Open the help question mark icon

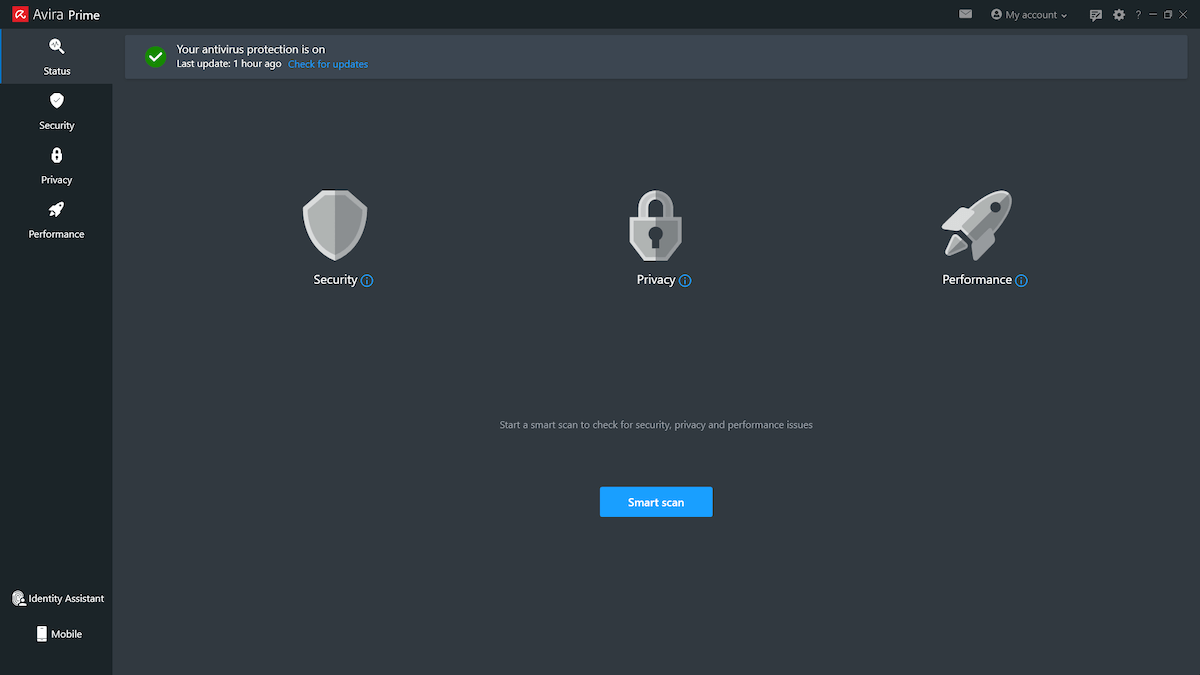click(x=1137, y=14)
